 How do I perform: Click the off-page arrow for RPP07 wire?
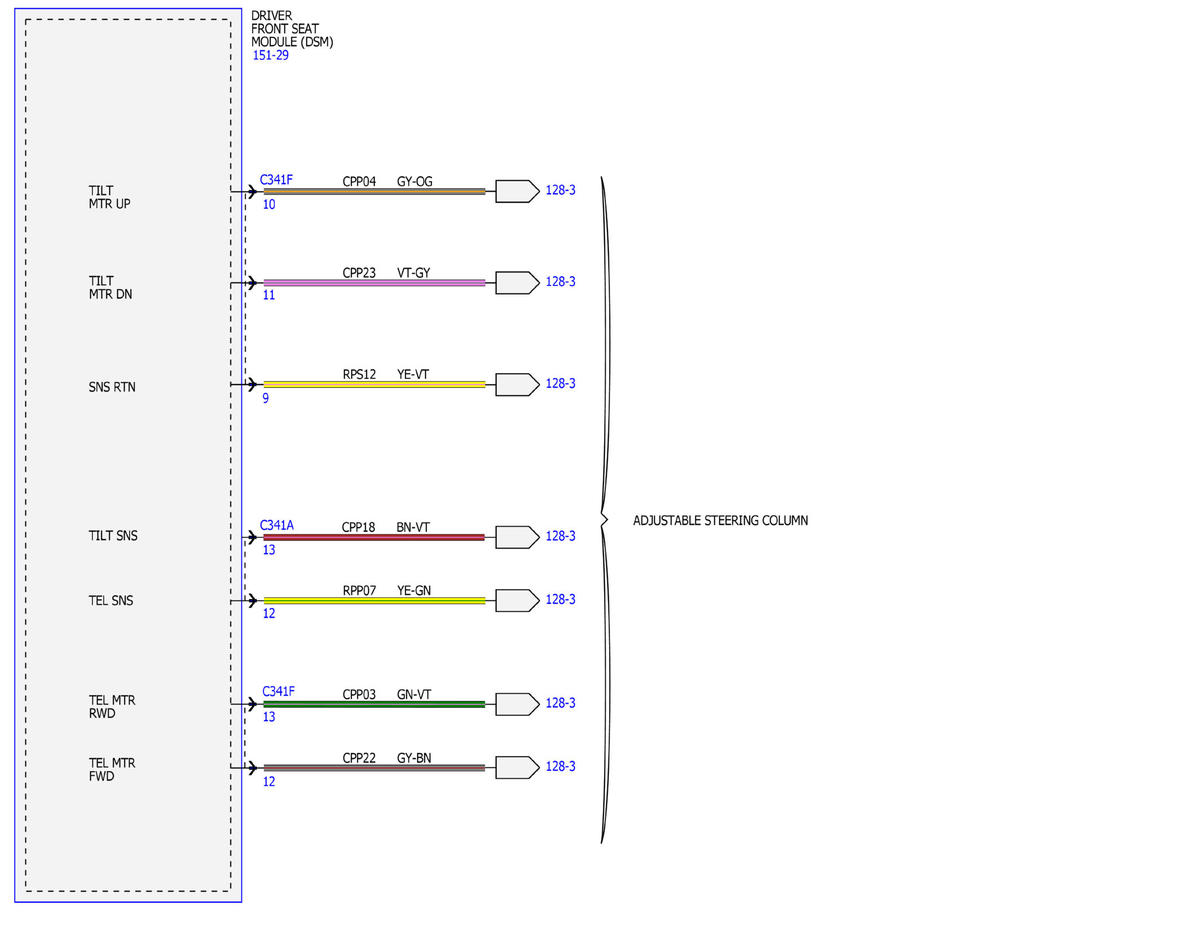(x=517, y=600)
